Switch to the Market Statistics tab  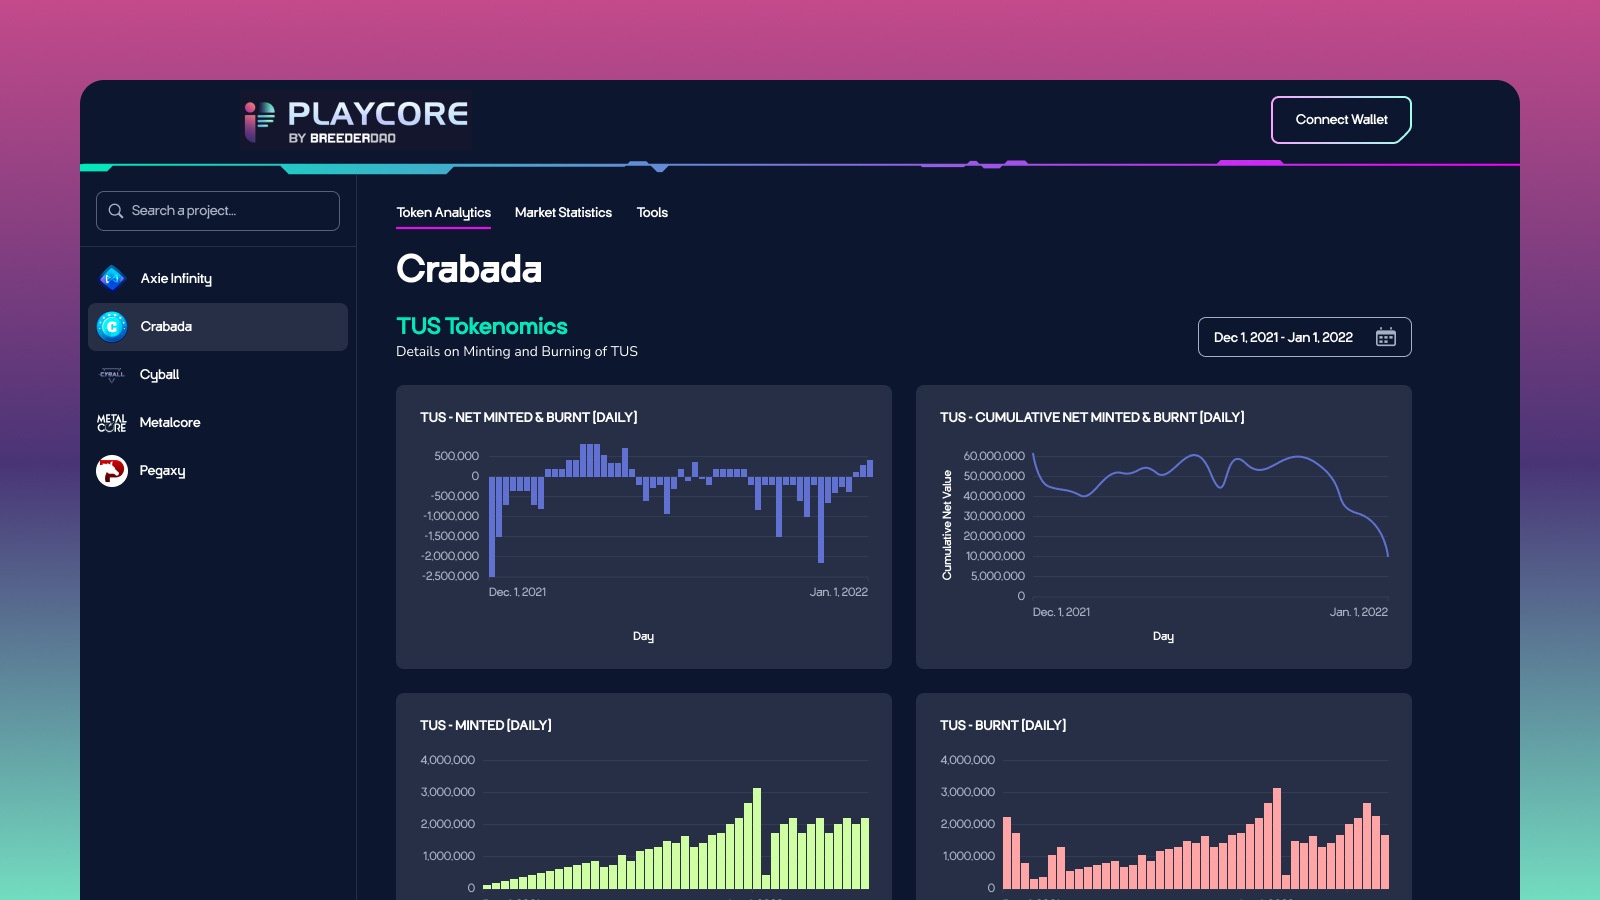pyautogui.click(x=563, y=213)
